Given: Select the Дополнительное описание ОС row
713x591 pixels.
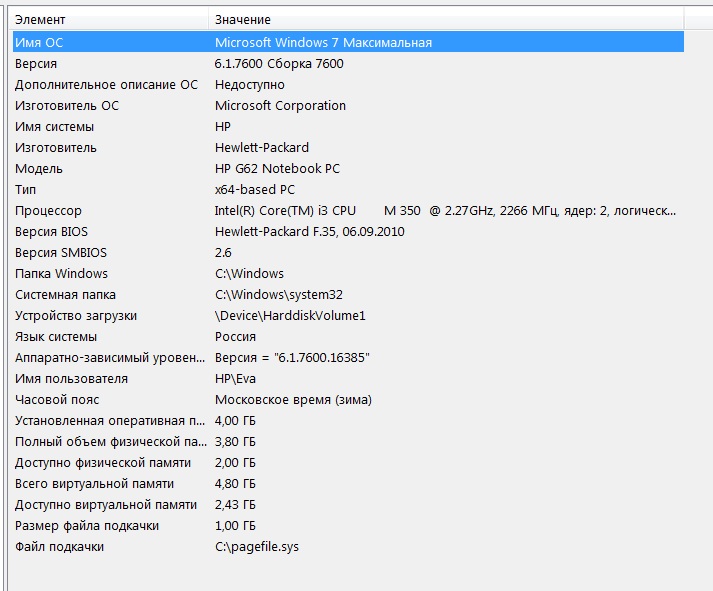Looking at the screenshot, I should (x=348, y=85).
